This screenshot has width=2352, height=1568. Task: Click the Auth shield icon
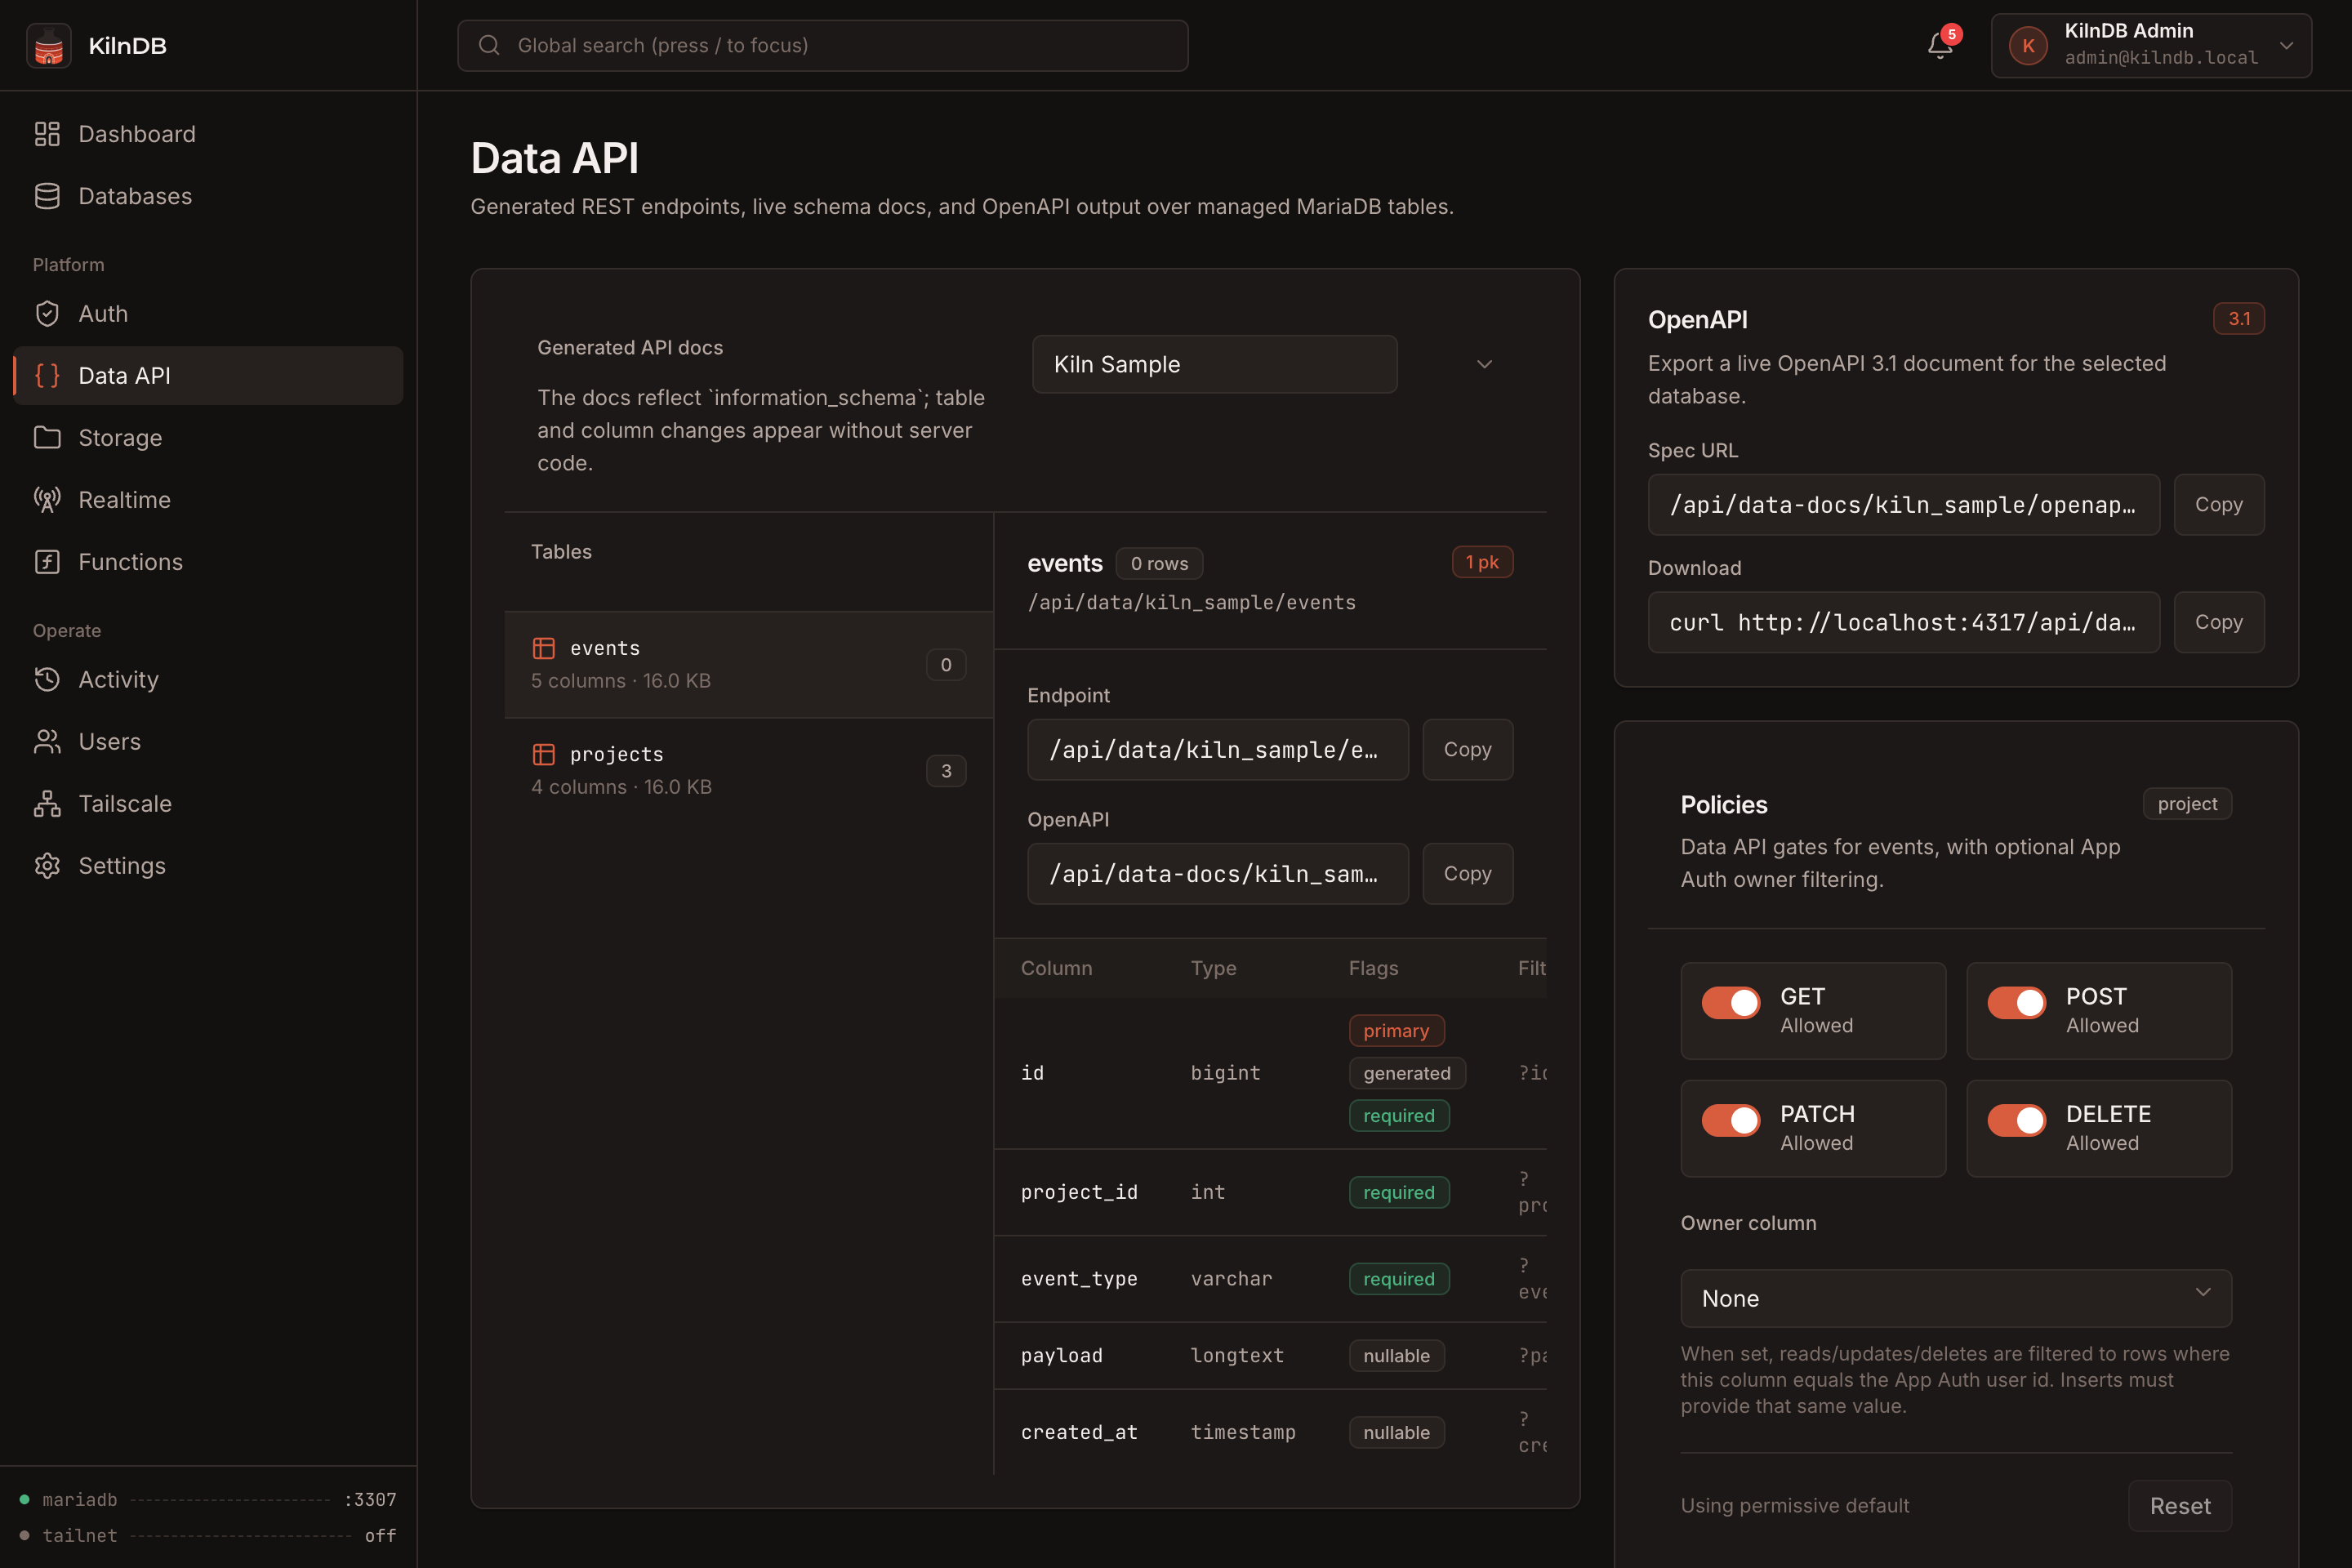pos(47,314)
